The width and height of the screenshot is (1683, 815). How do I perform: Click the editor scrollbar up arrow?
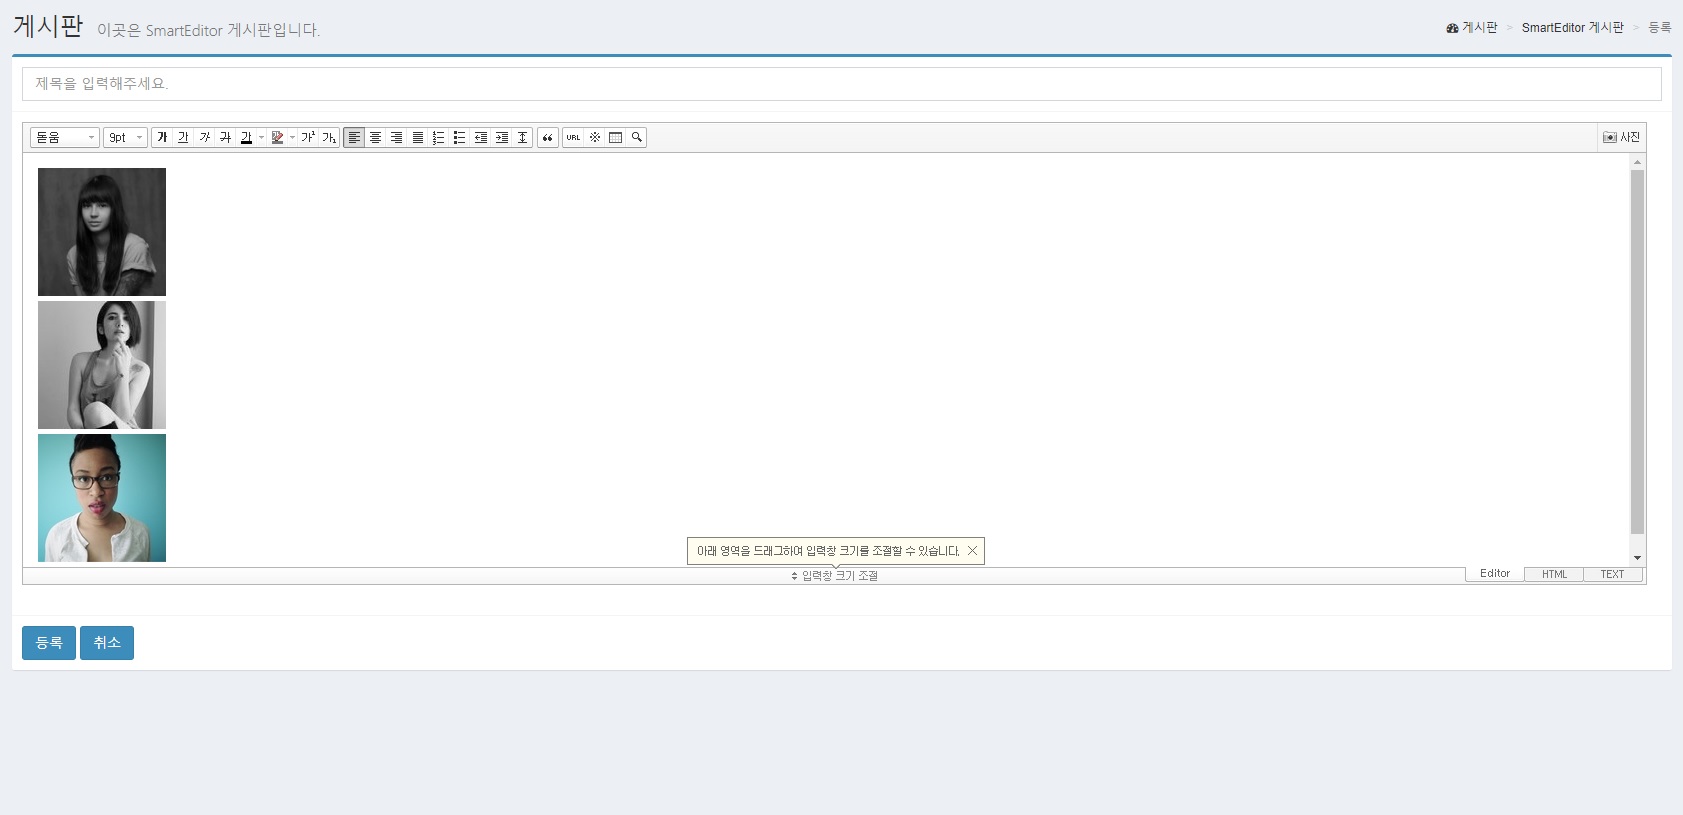[1637, 162]
